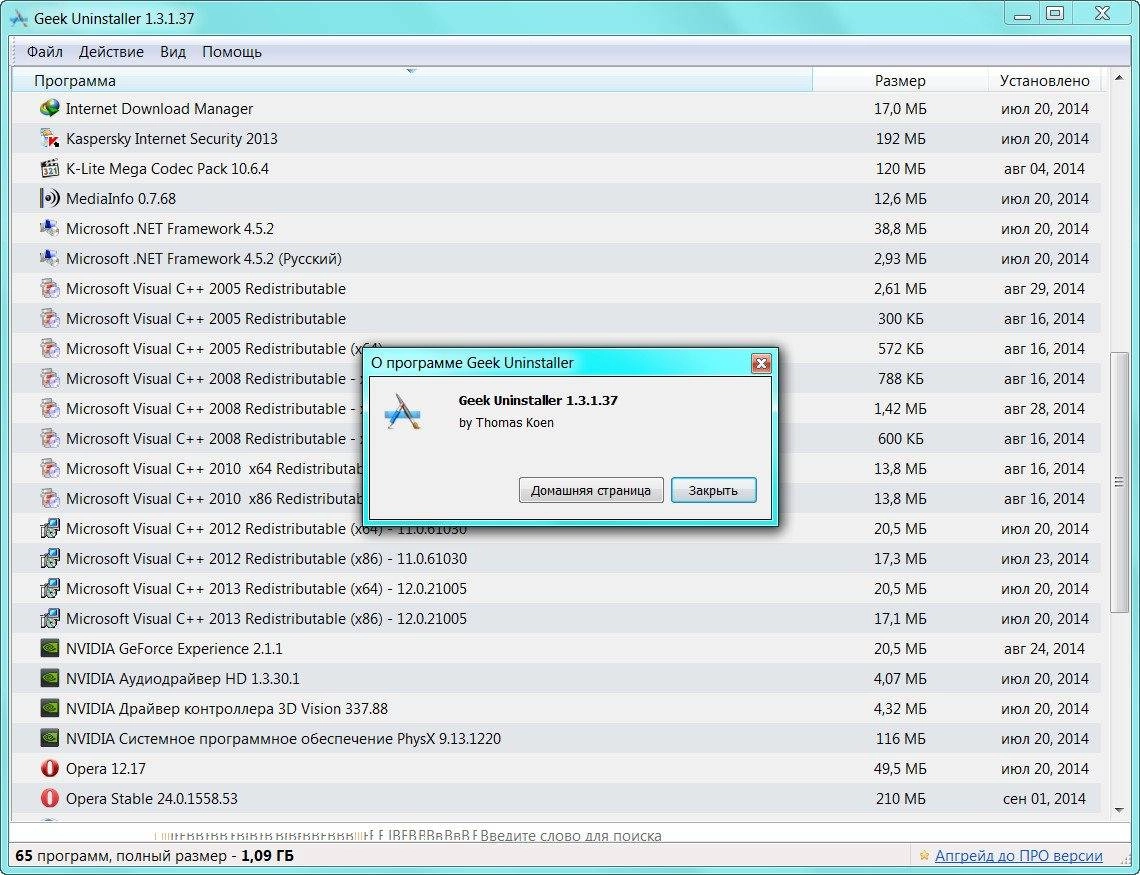1140x875 pixels.
Task: Select the Internet Download Manager row
Action: pyautogui.click(x=556, y=108)
